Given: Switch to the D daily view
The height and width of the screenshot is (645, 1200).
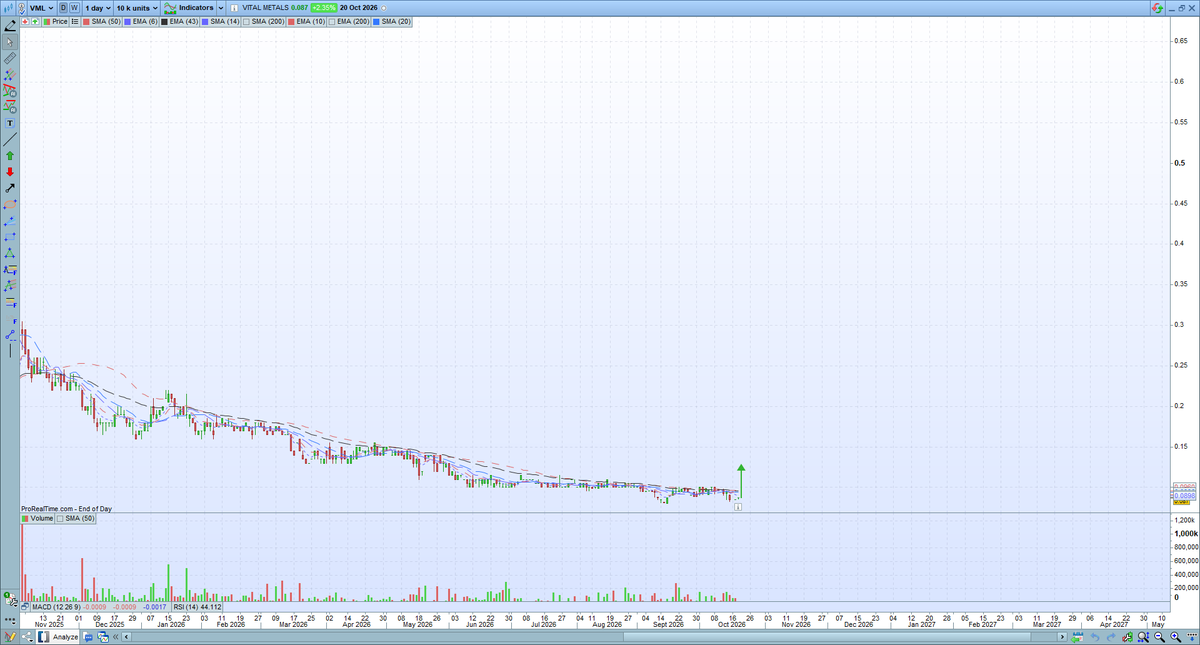Looking at the screenshot, I should click(63, 8).
